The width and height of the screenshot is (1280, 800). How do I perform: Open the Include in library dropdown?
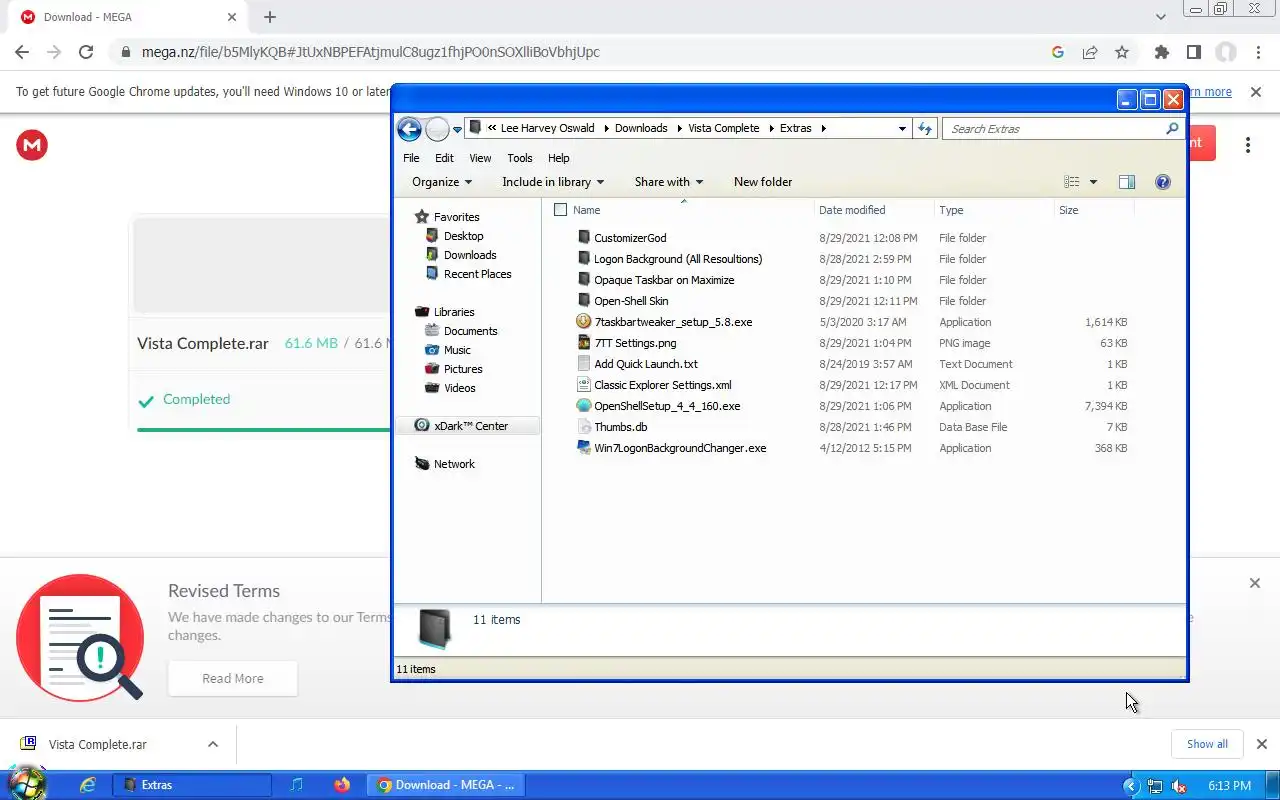point(553,182)
